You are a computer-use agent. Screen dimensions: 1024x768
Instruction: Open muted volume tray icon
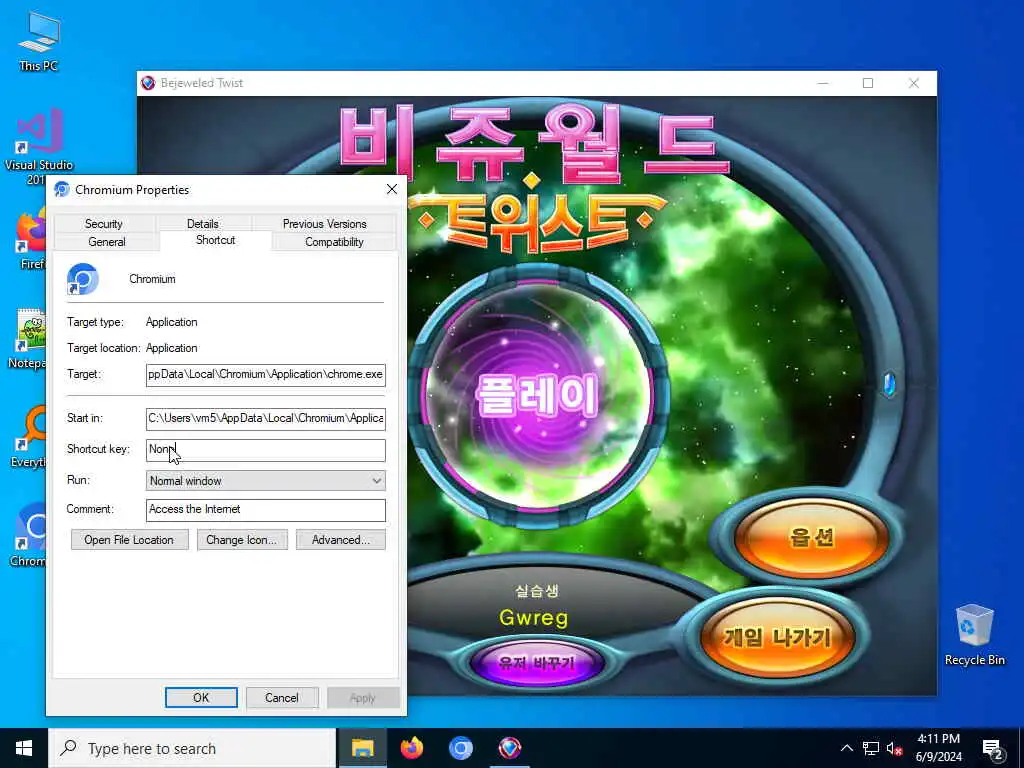click(x=894, y=748)
